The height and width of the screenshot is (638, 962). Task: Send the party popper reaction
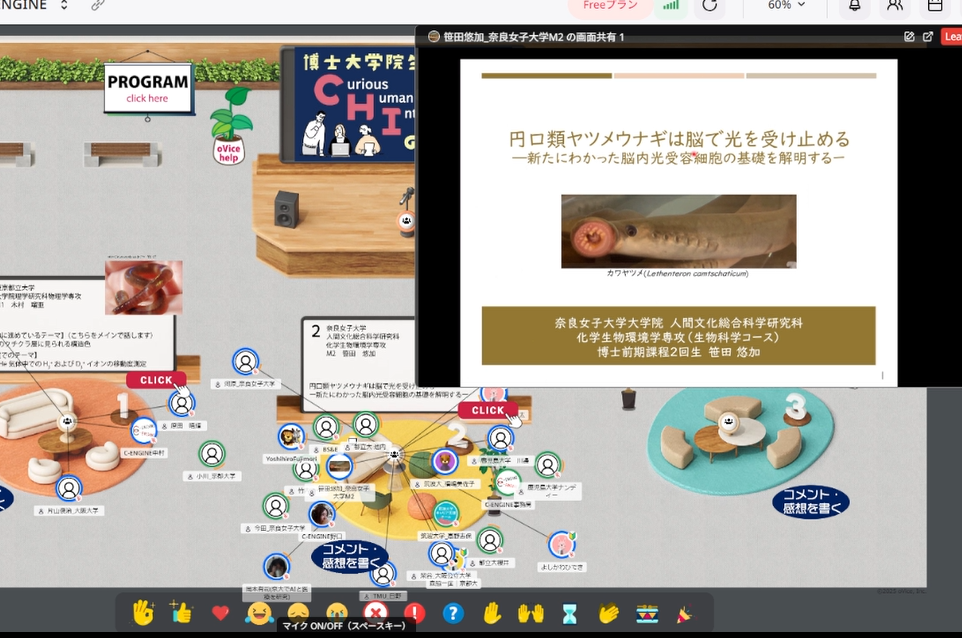[x=684, y=613]
